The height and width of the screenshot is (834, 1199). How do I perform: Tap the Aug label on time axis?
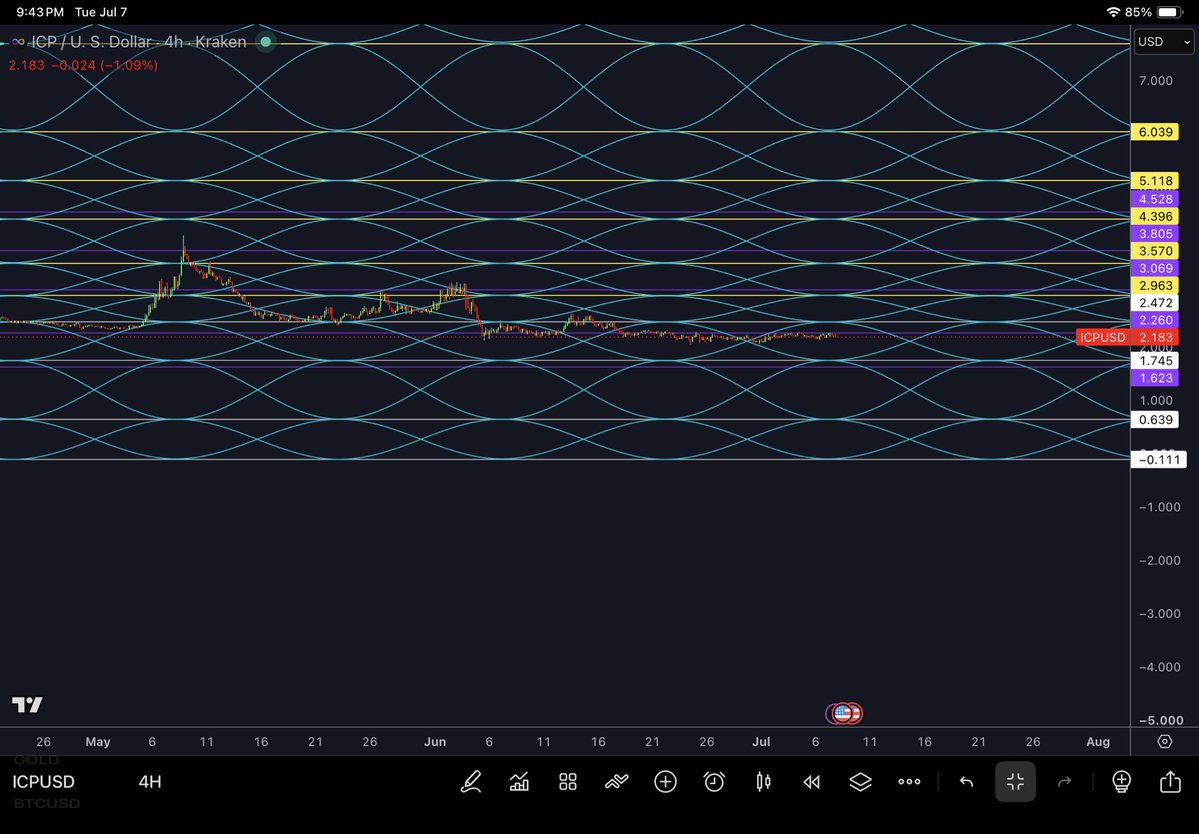1098,742
